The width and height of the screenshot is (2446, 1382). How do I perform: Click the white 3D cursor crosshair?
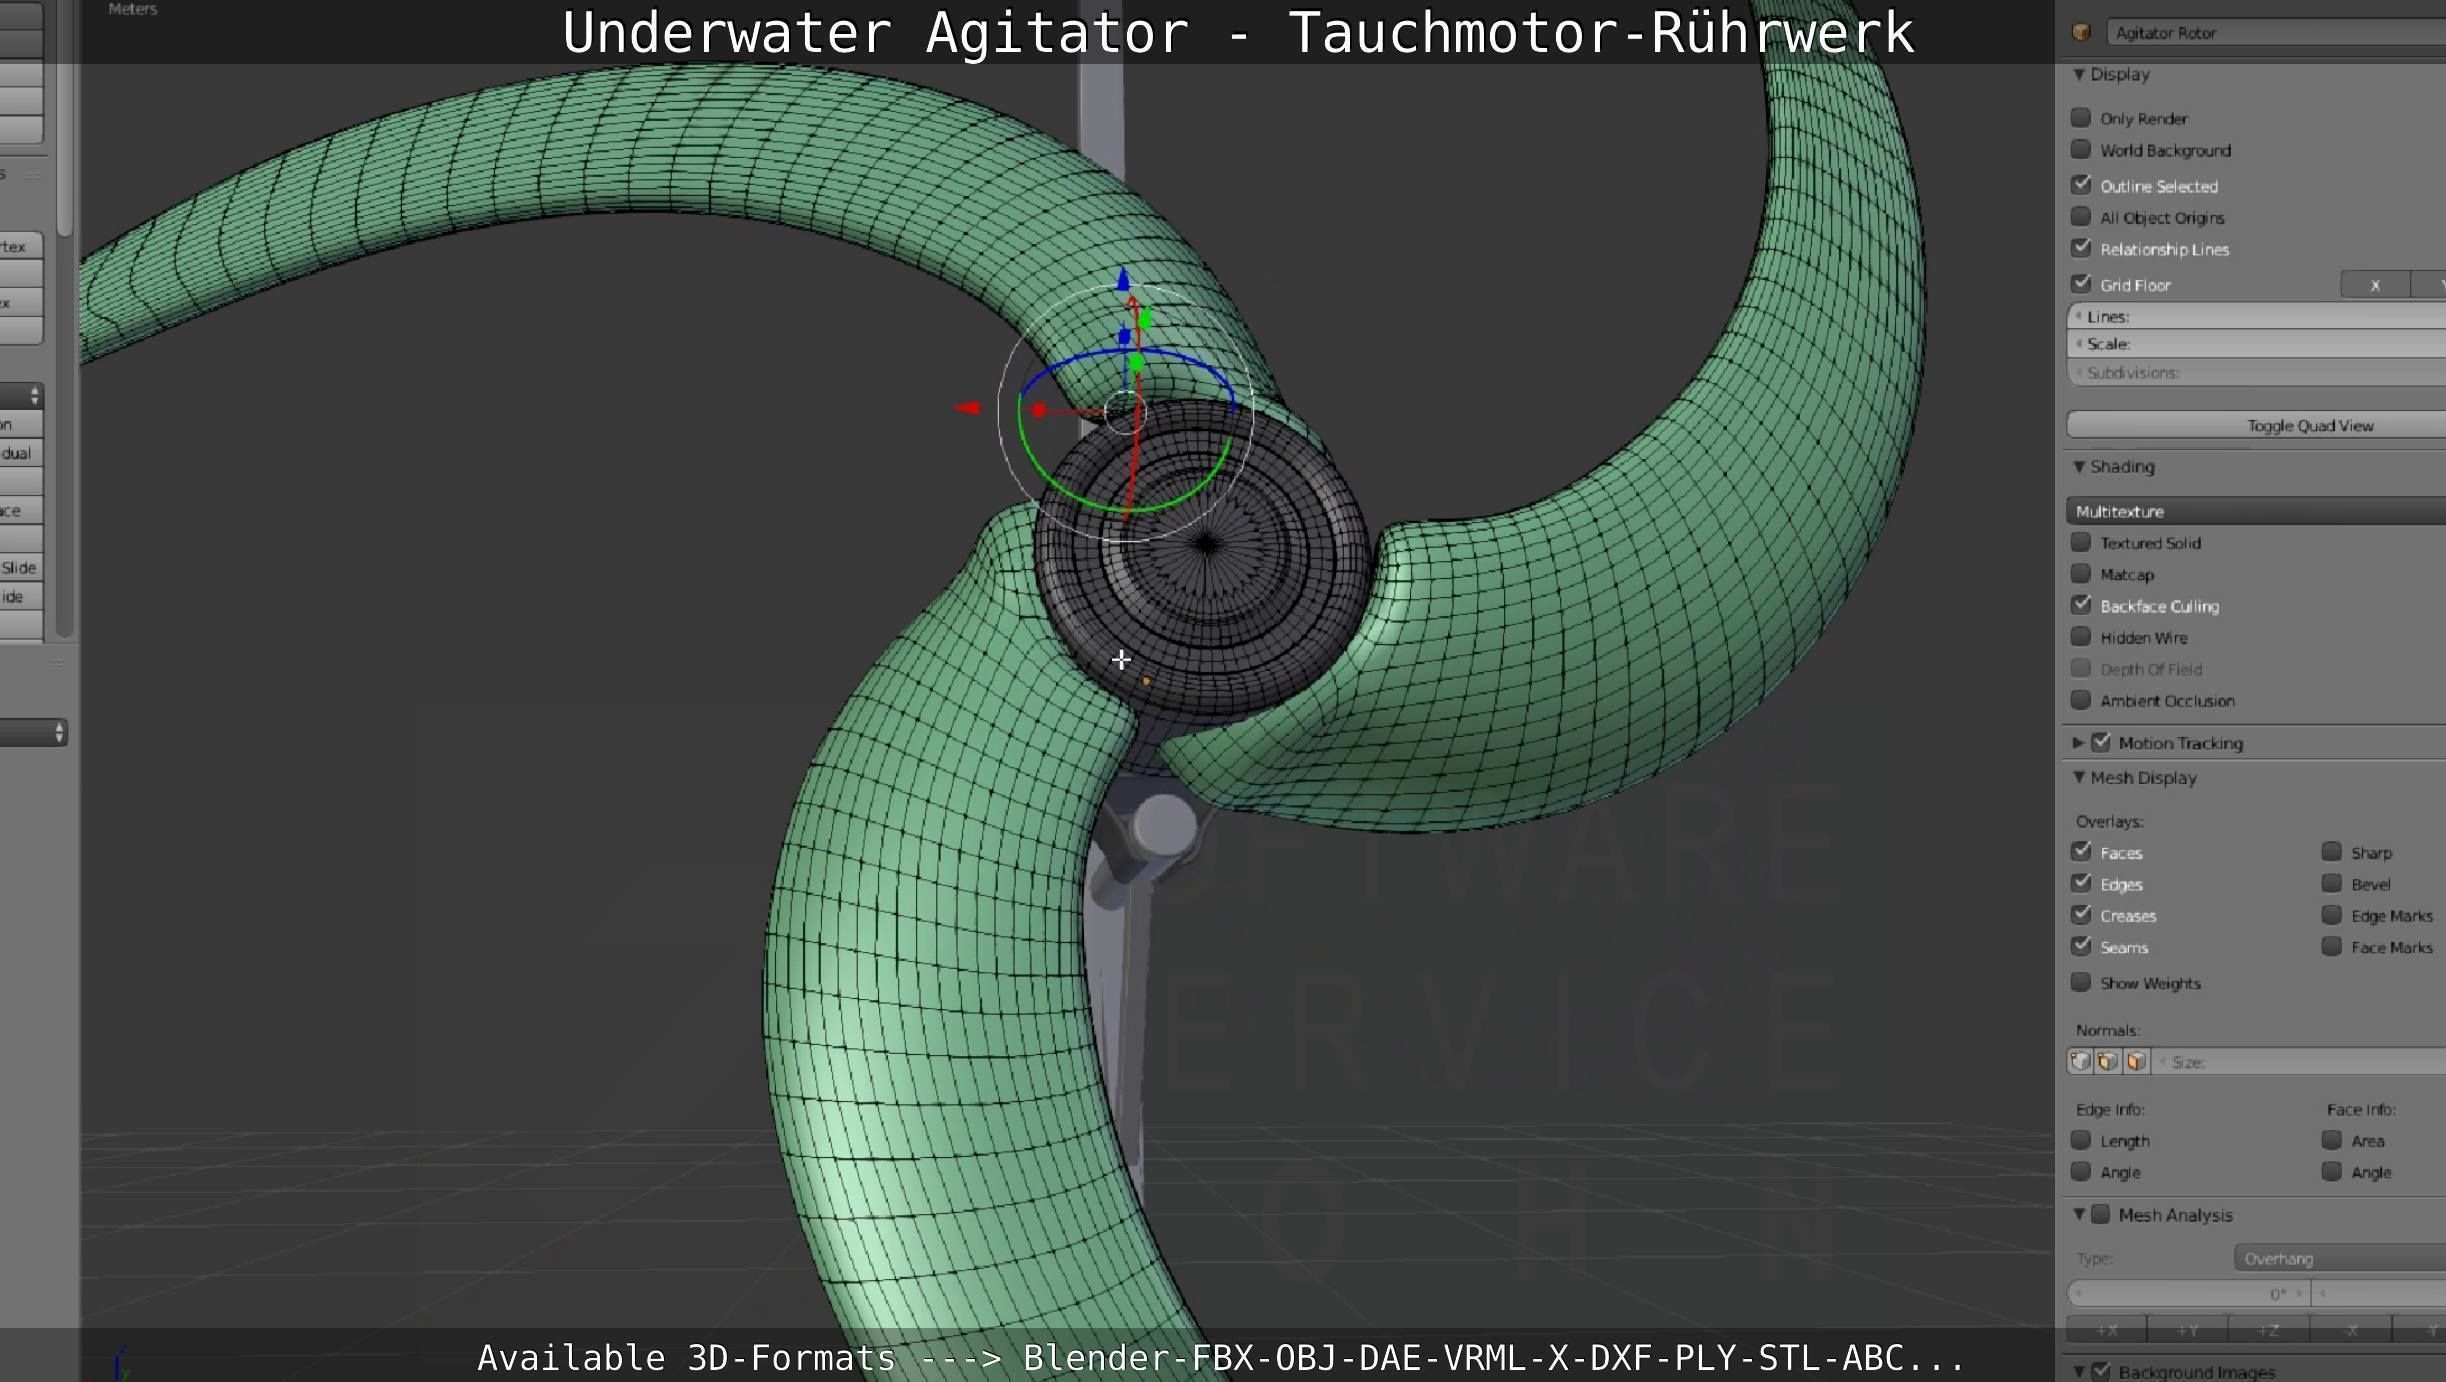[1121, 659]
